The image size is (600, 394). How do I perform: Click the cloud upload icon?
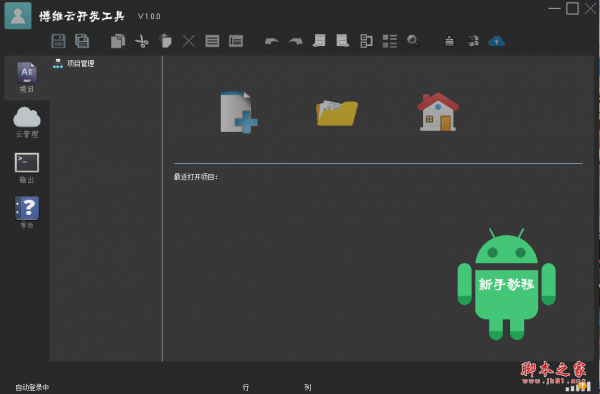pyautogui.click(x=496, y=41)
